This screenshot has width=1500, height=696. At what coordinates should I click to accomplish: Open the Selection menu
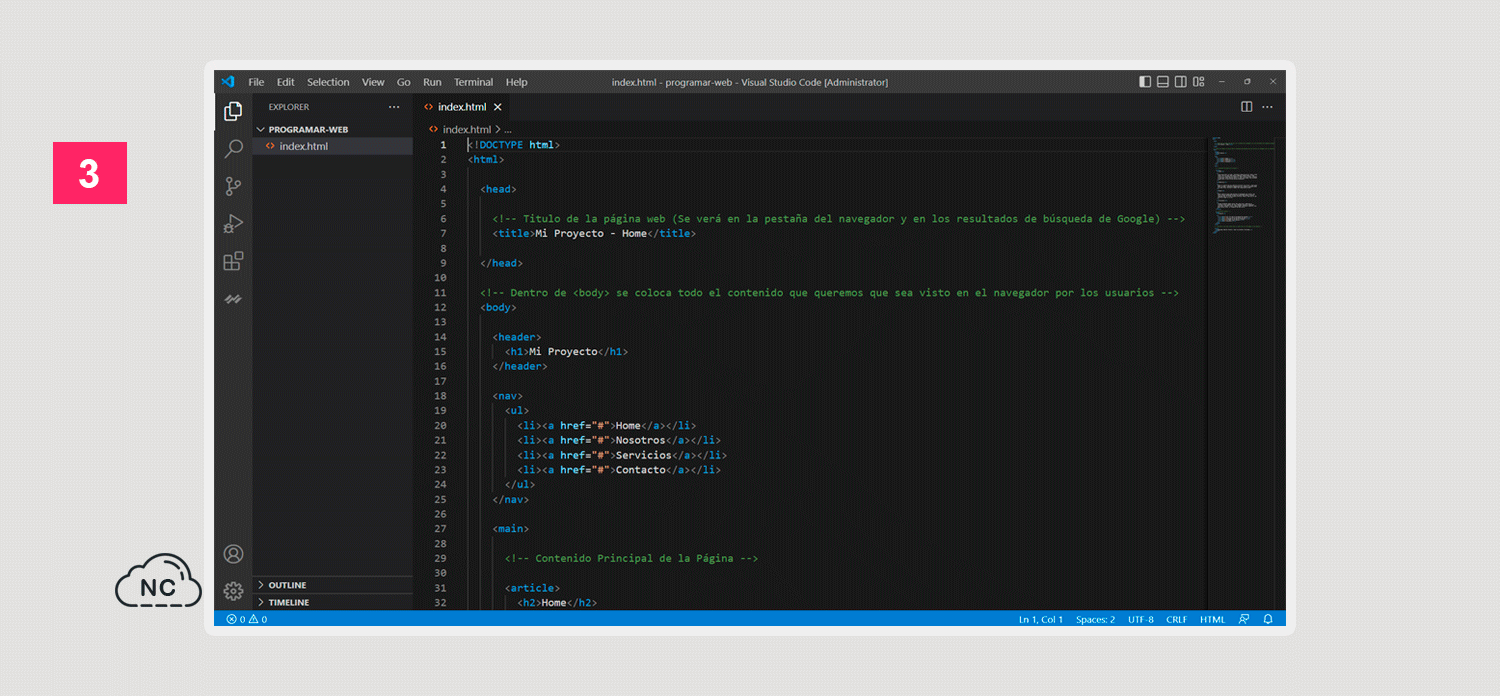point(328,82)
